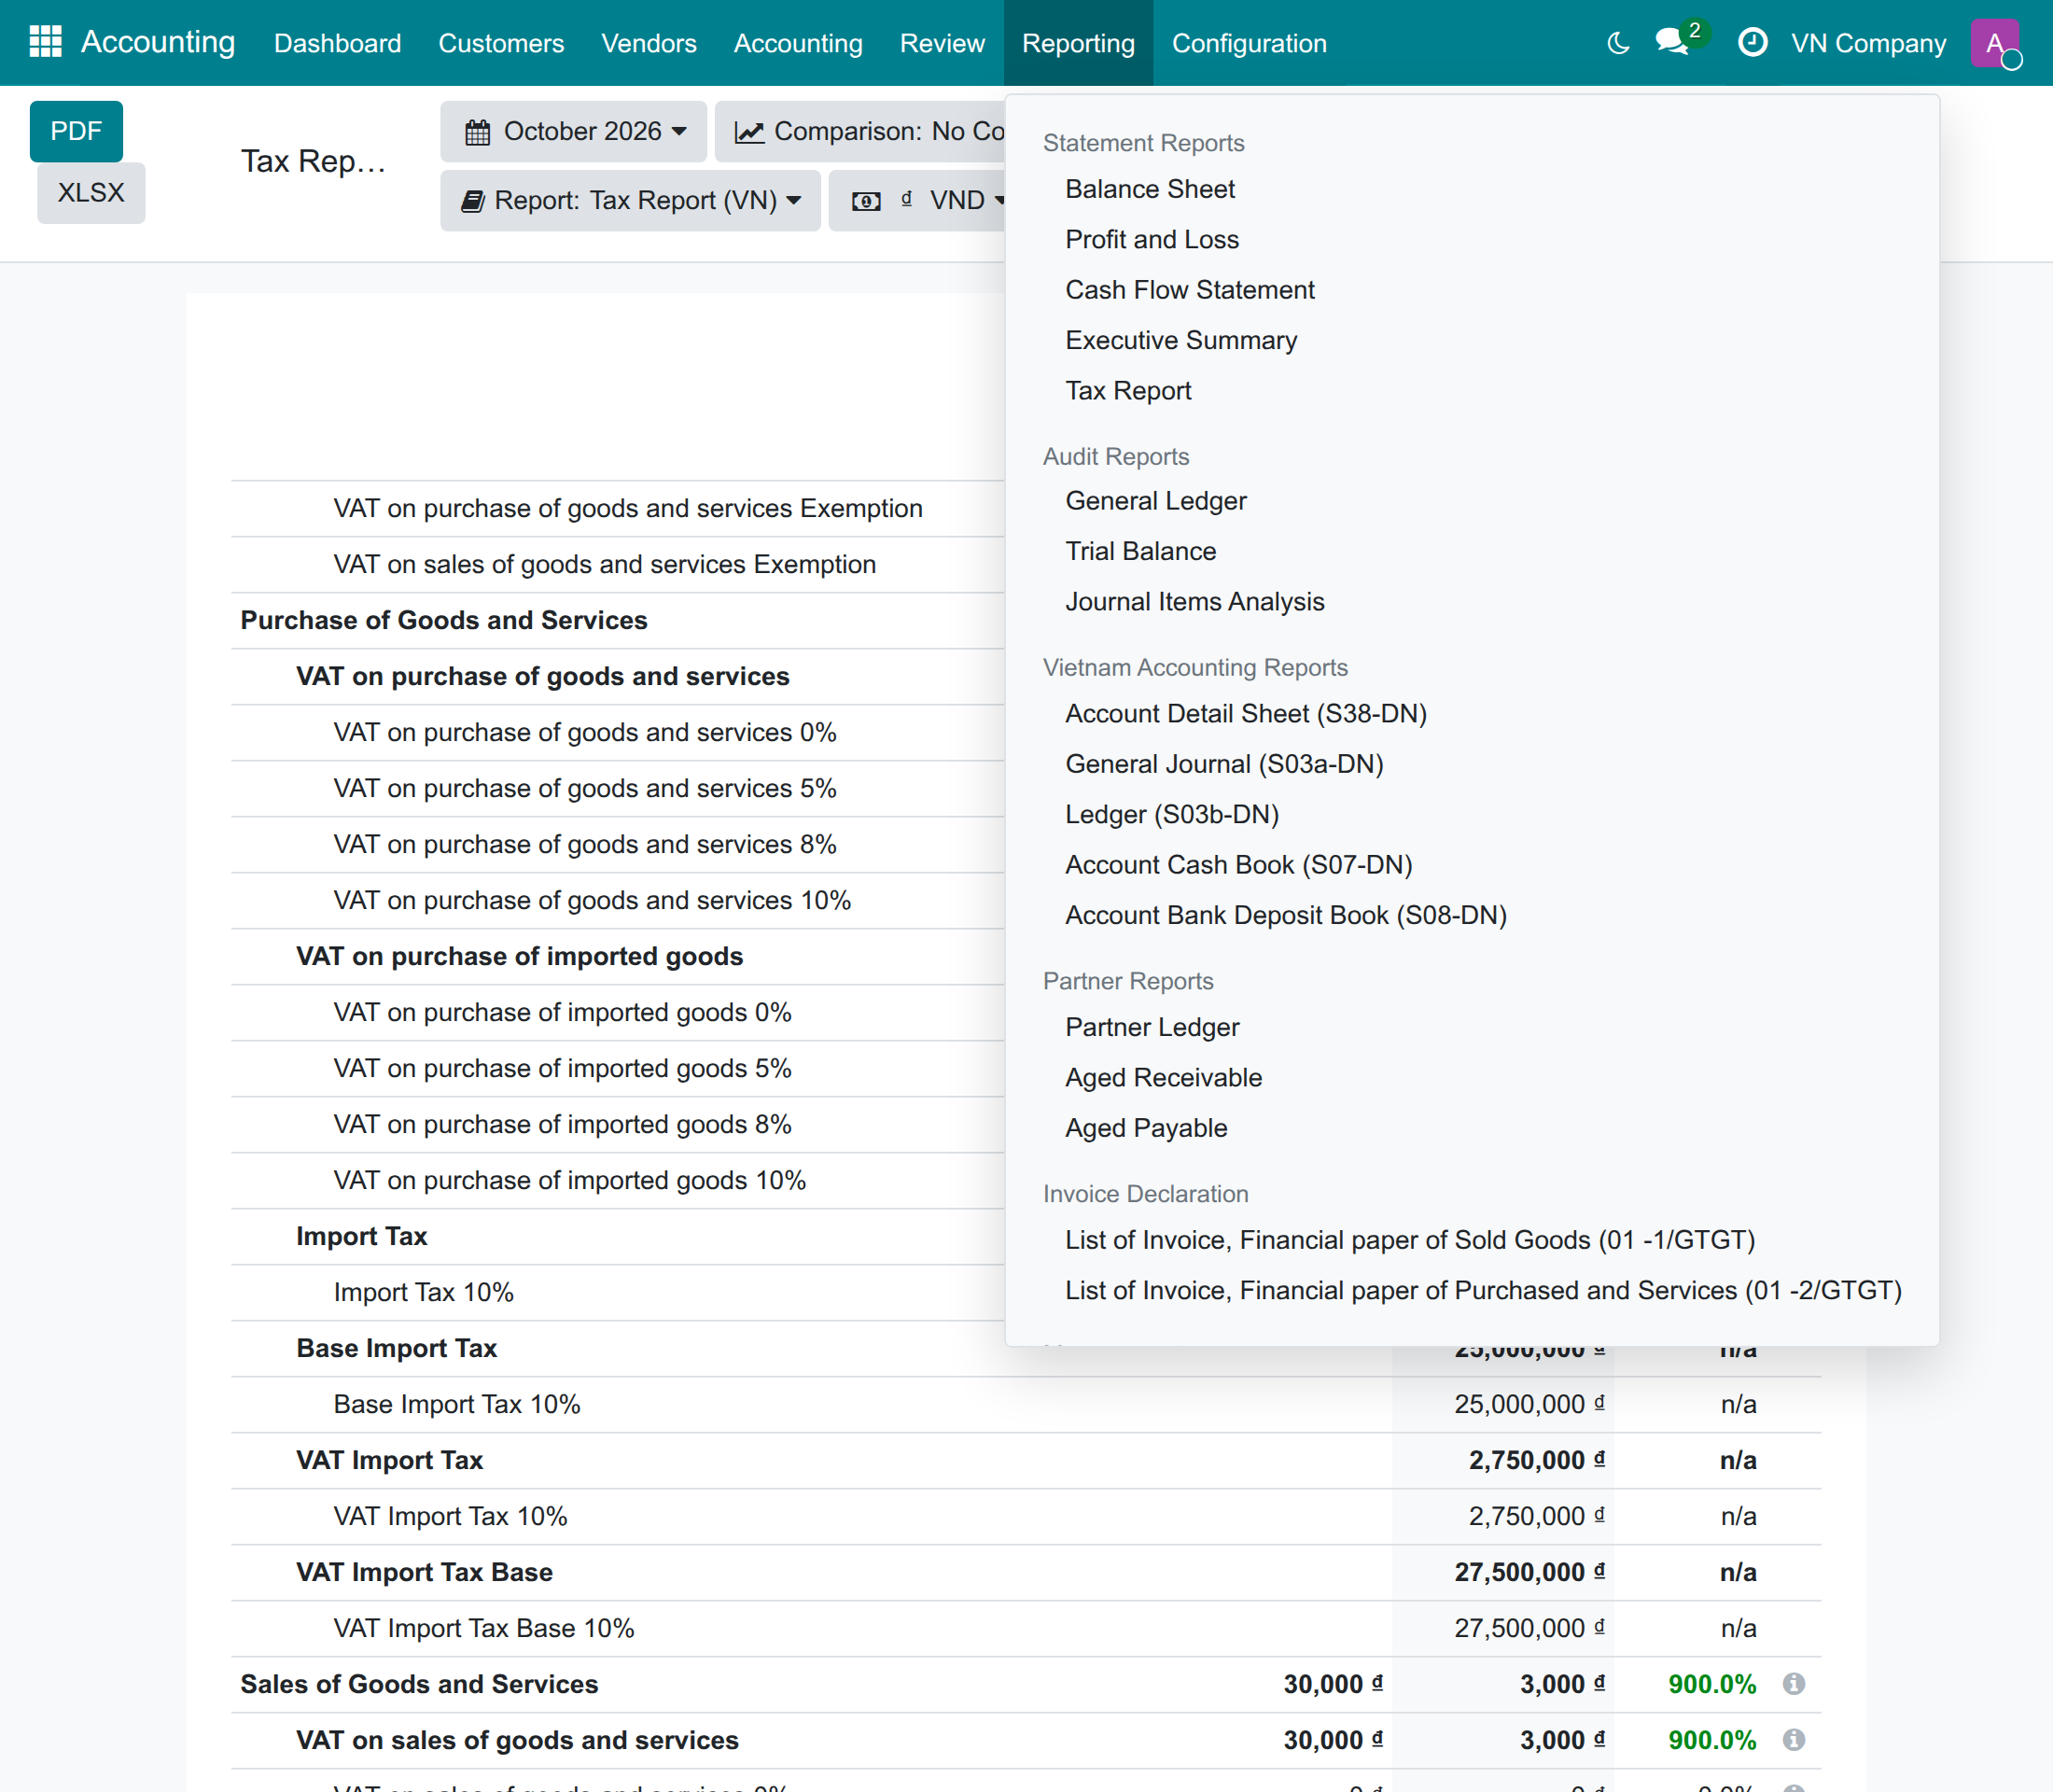Screen dimensions: 2053x1792
Task: Select the 'VAT Import Tax Base 10%' row
Action: 484,1628
